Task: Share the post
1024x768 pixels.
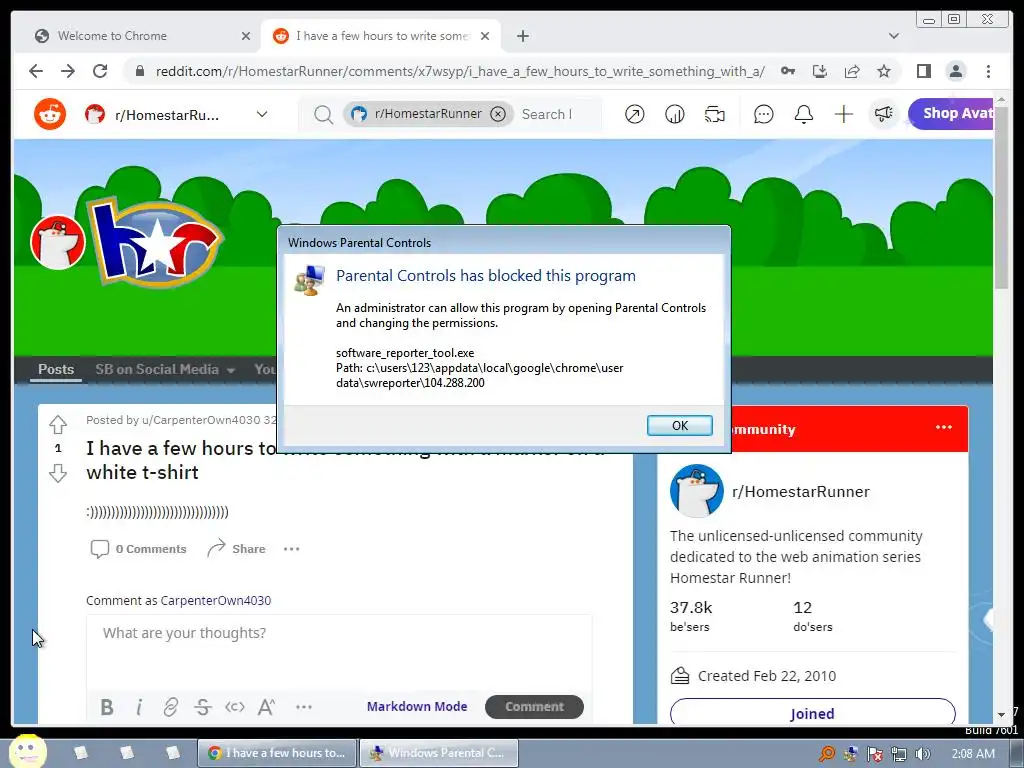Action: [x=236, y=549]
